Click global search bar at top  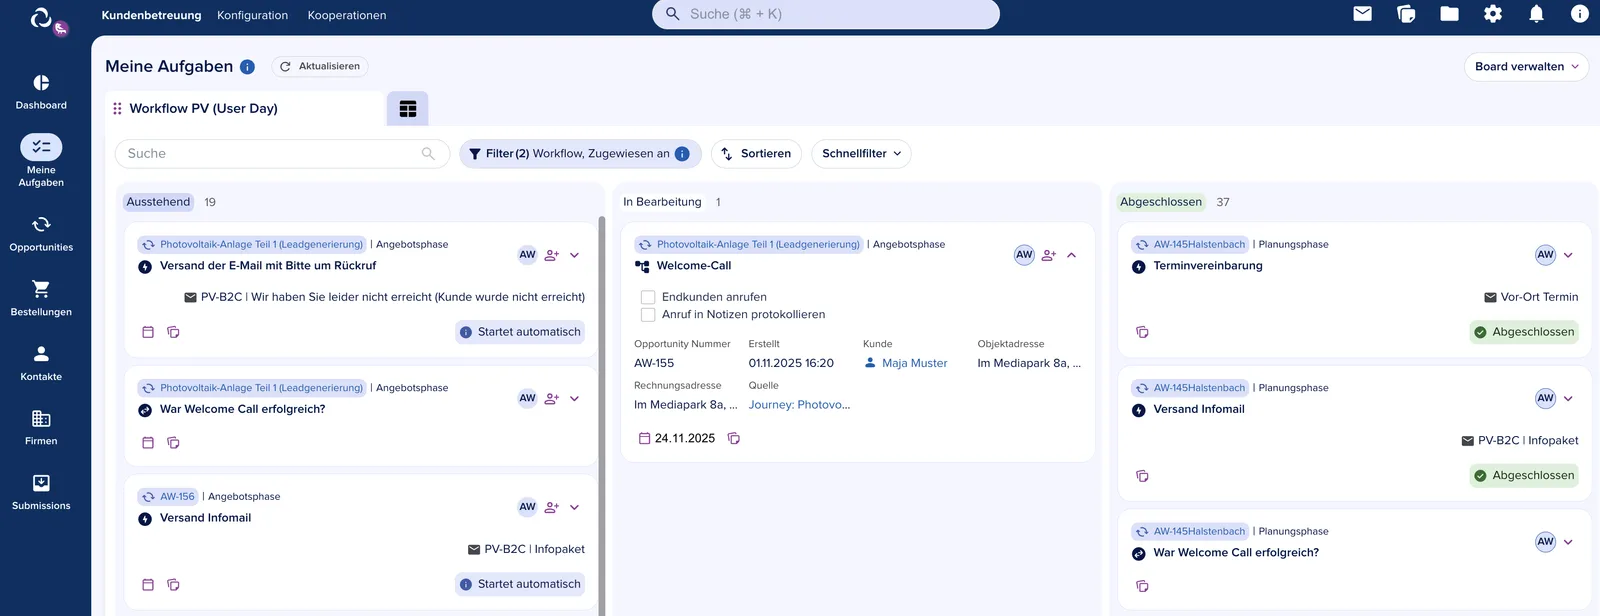[x=826, y=14]
